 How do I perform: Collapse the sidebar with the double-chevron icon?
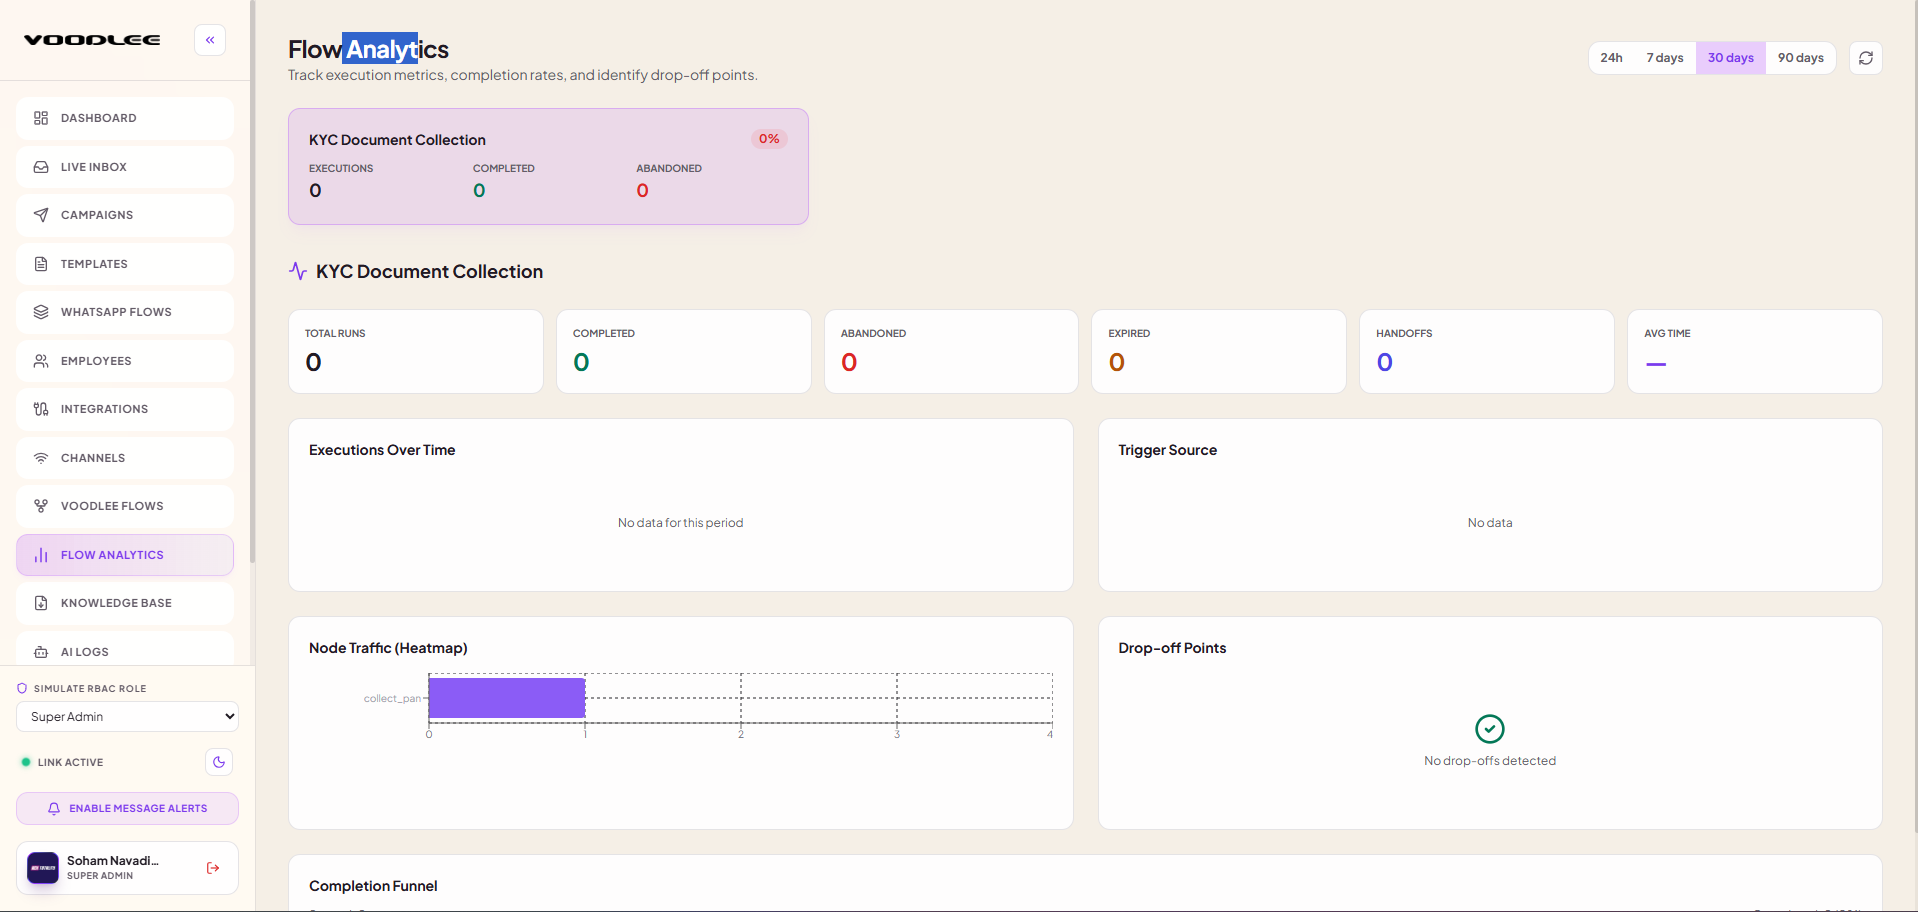[x=210, y=40]
